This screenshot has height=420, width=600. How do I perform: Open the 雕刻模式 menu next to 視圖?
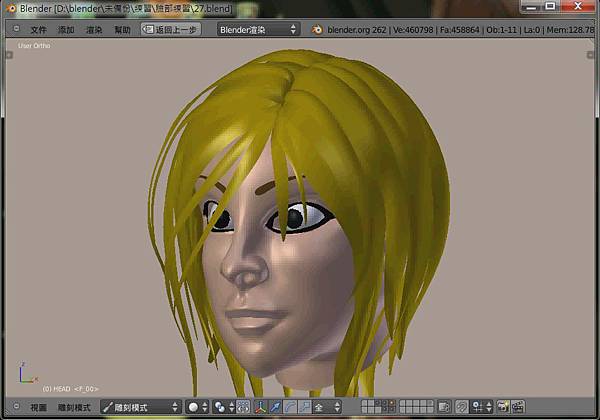(74, 407)
